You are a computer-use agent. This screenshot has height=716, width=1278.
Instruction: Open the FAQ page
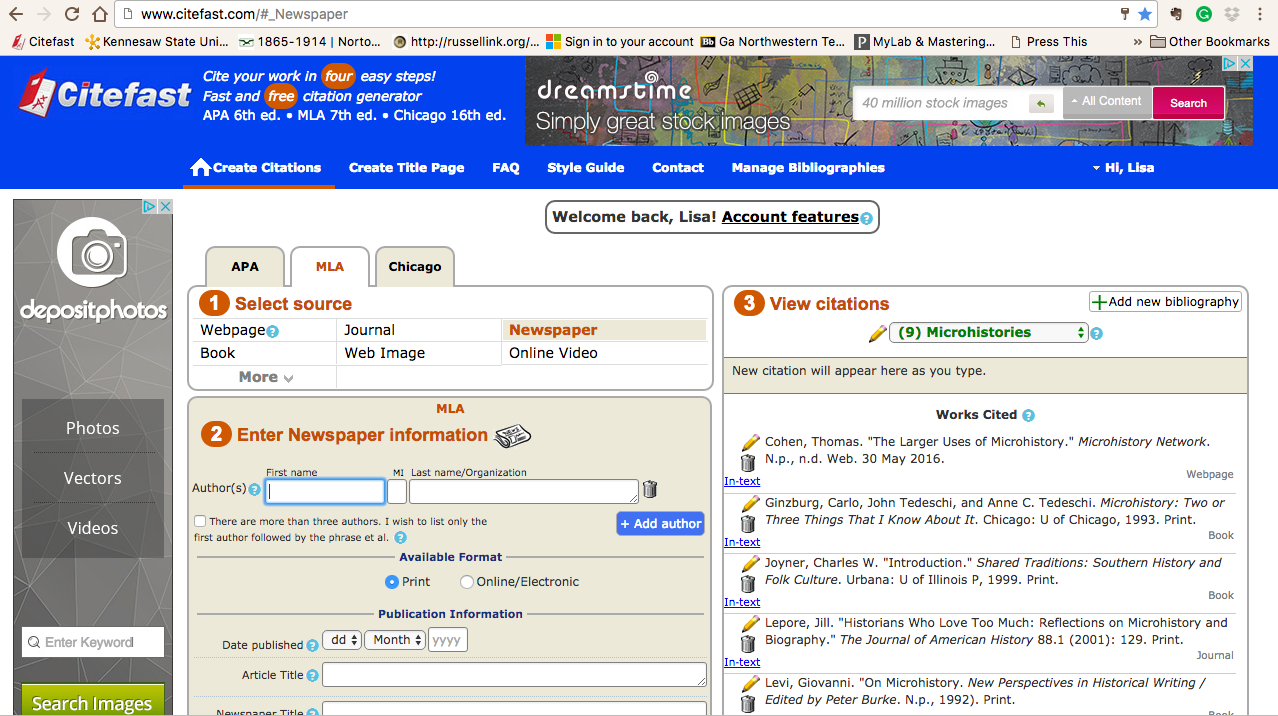click(506, 168)
